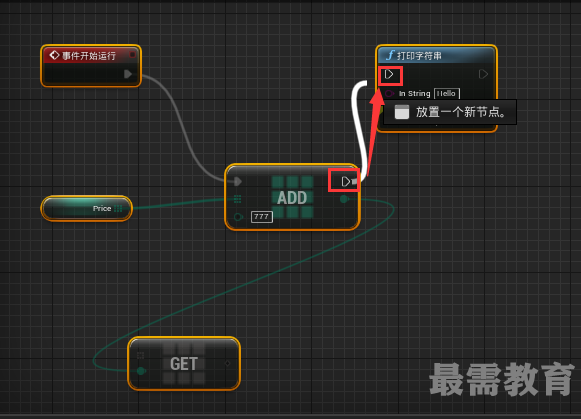Edit the 777 value field on ADD node
Image resolution: width=581 pixels, height=419 pixels.
point(262,217)
